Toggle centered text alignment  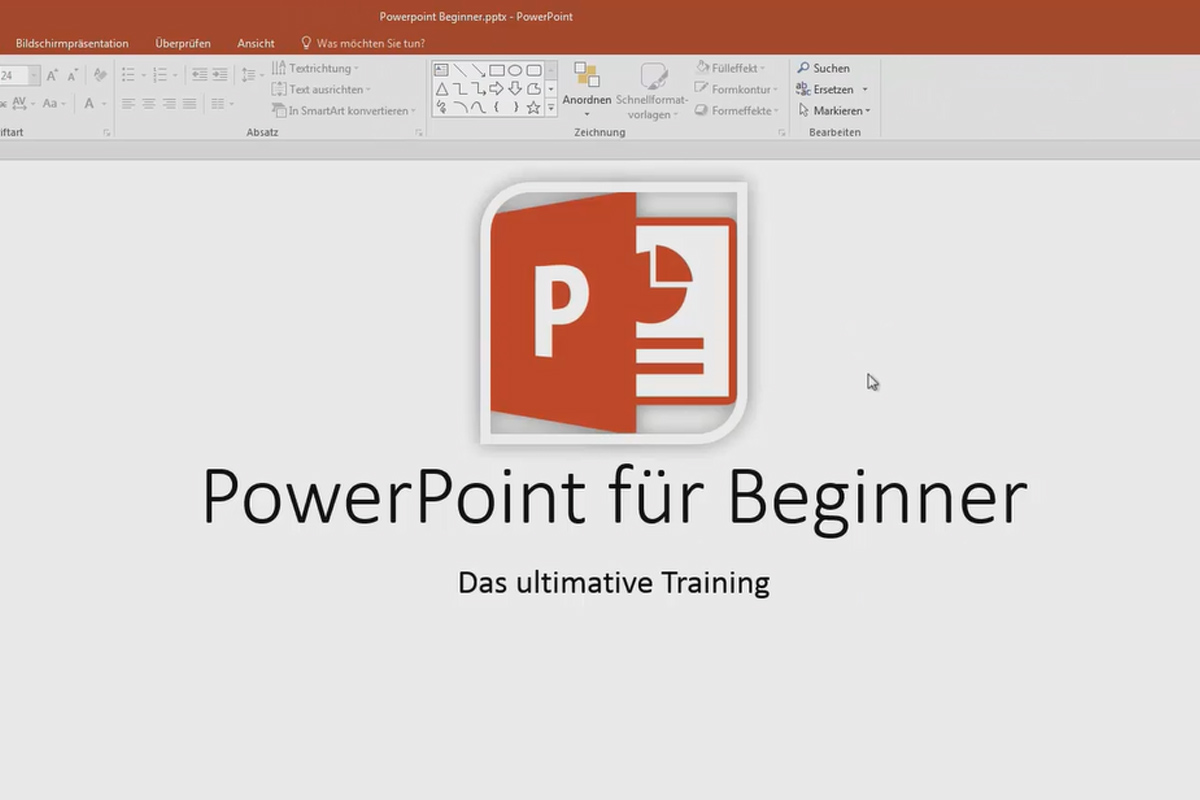pyautogui.click(x=148, y=103)
